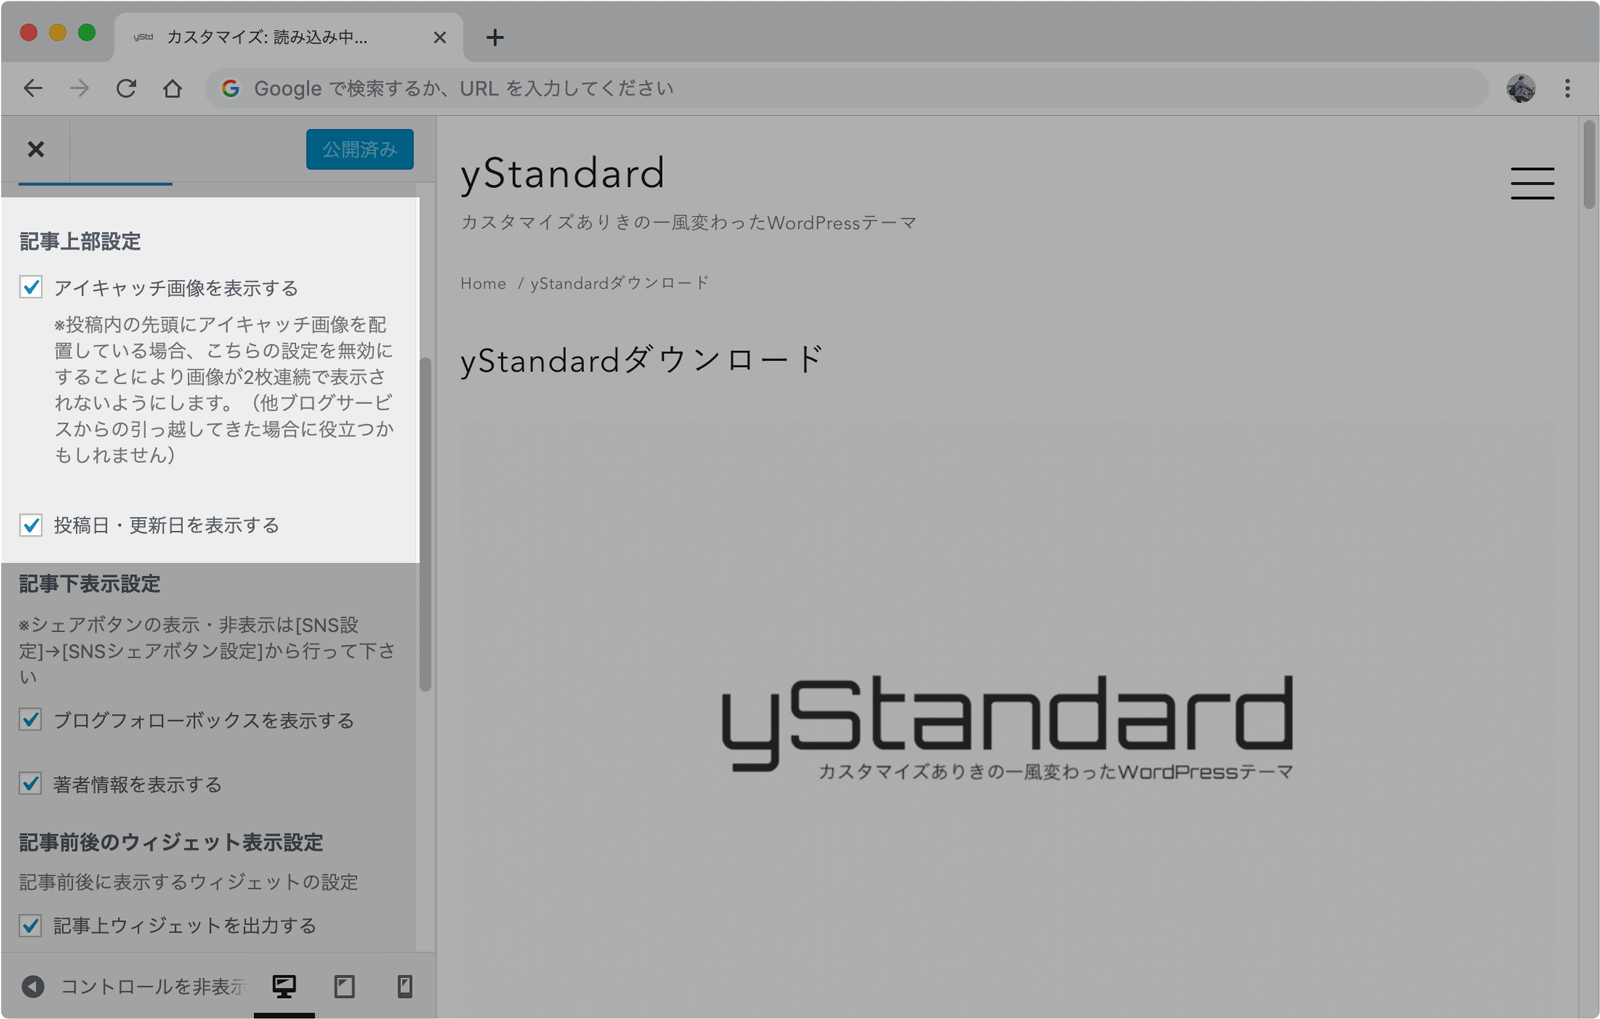The width and height of the screenshot is (1600, 1019).
Task: Open a new tab with the plus icon
Action: [495, 38]
